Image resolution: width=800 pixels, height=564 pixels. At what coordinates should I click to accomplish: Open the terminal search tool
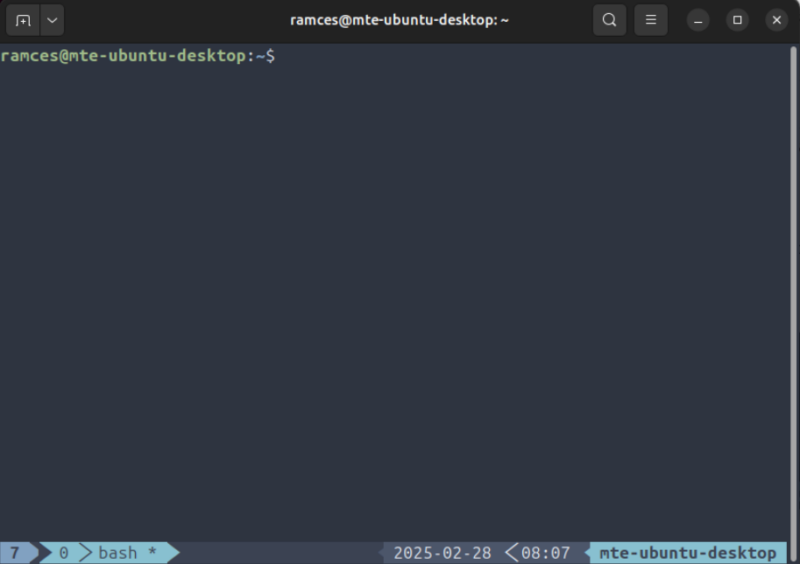click(609, 20)
